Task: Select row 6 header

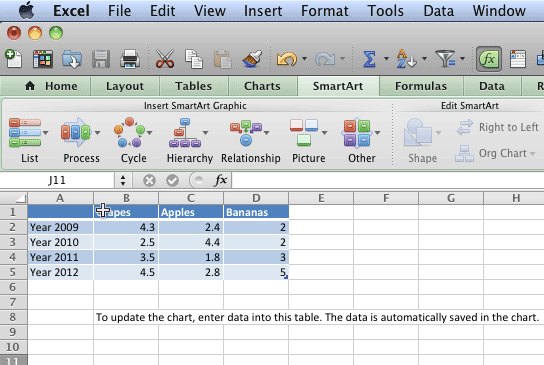Action: tap(13, 287)
